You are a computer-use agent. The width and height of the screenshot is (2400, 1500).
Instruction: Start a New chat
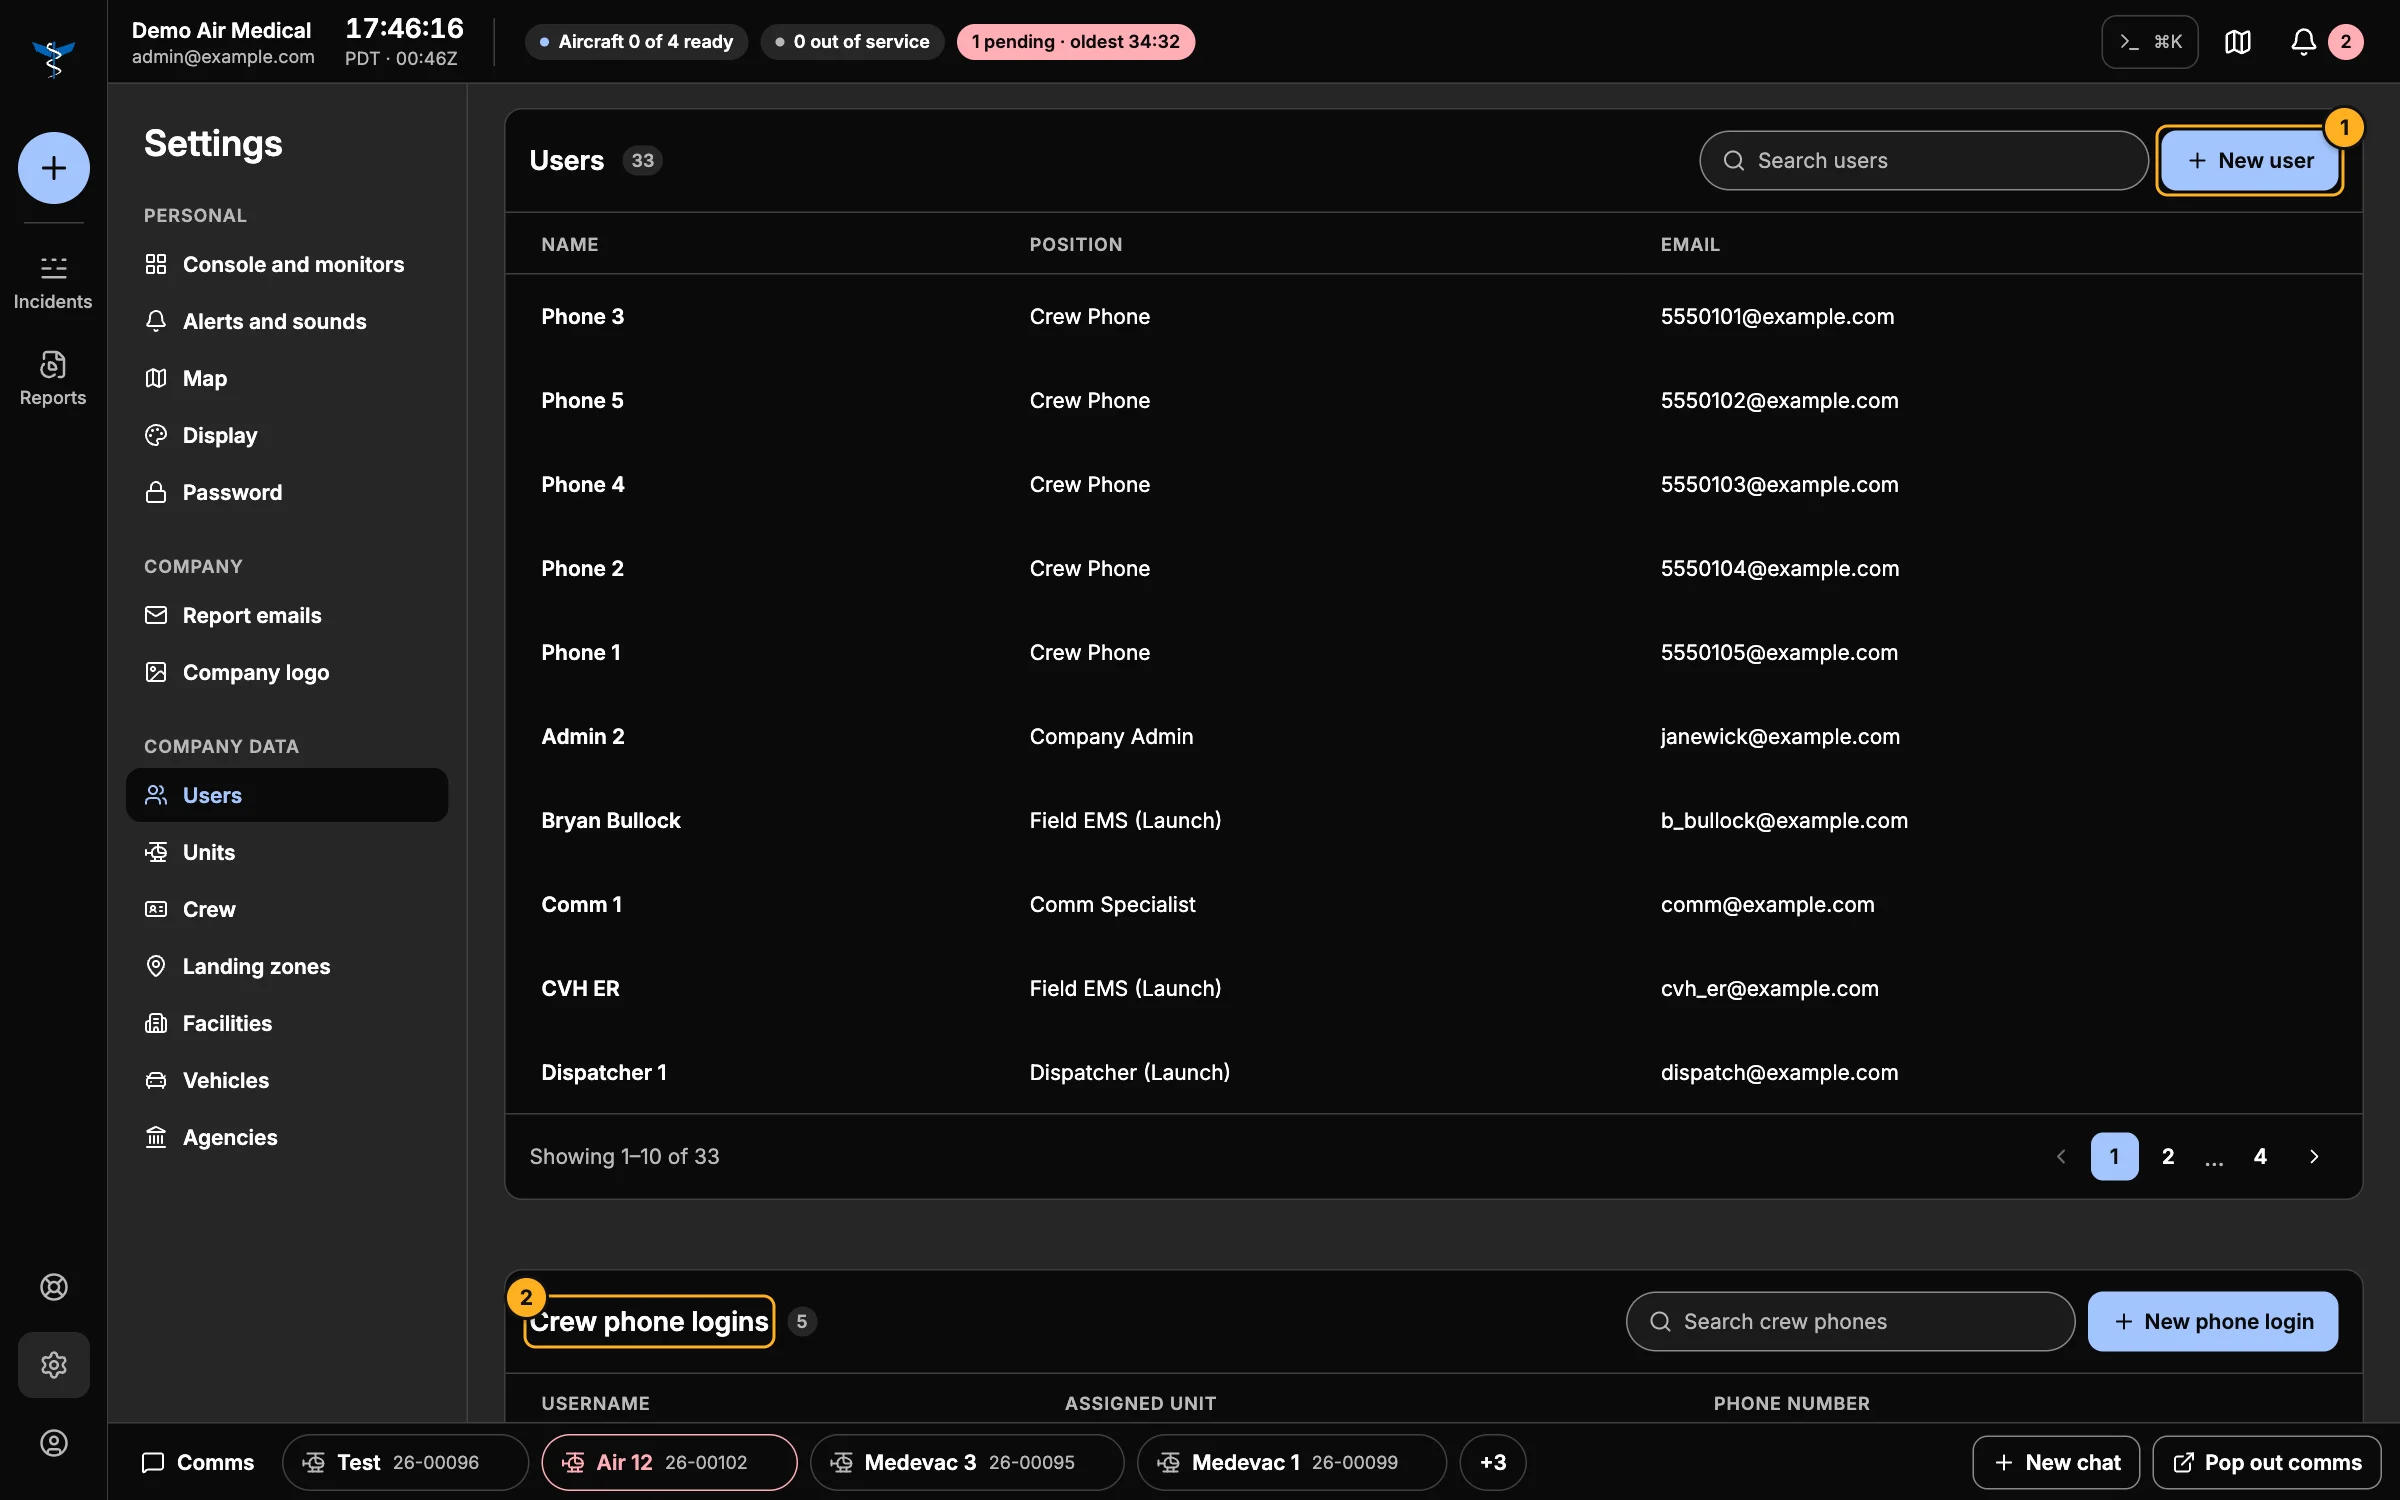(2056, 1462)
